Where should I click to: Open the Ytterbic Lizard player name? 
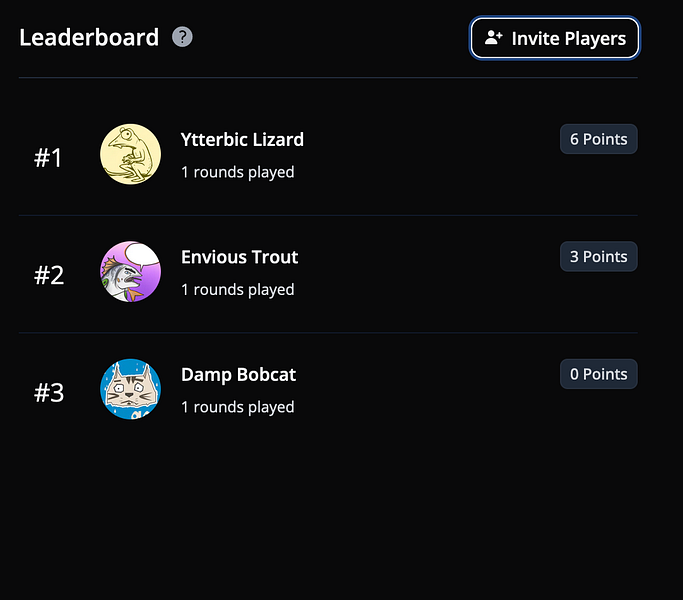point(242,139)
